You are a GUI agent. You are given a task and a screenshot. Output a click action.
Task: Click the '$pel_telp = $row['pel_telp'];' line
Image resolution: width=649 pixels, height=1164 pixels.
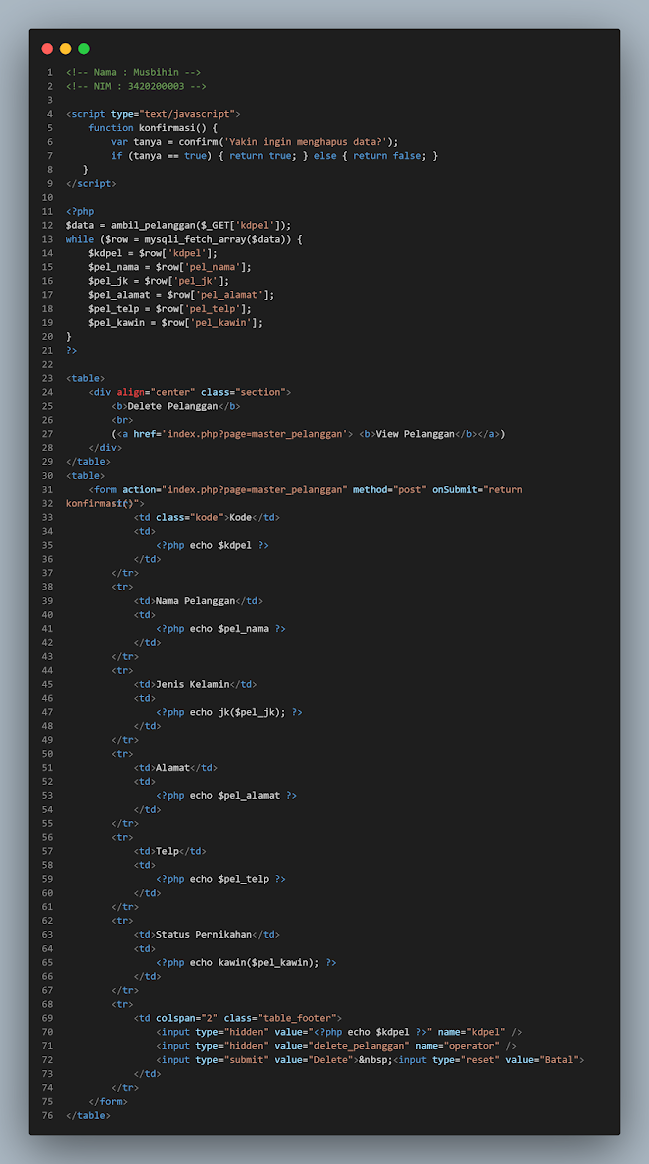coord(170,309)
